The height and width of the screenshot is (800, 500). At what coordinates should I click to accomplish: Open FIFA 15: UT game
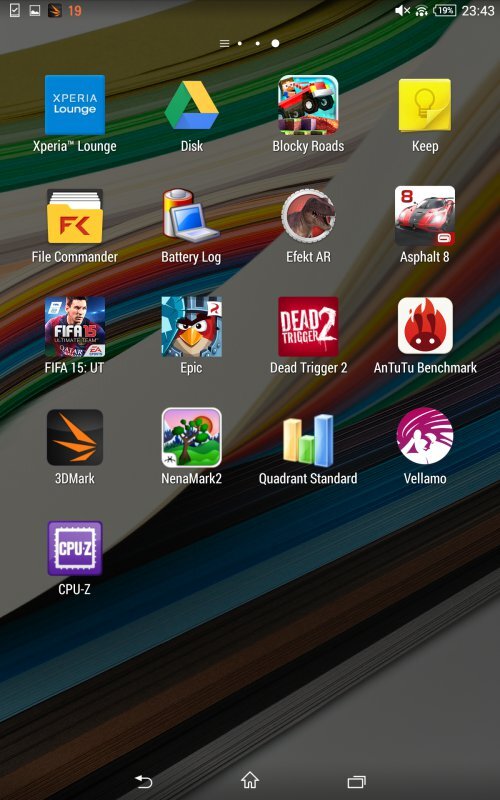(x=74, y=327)
